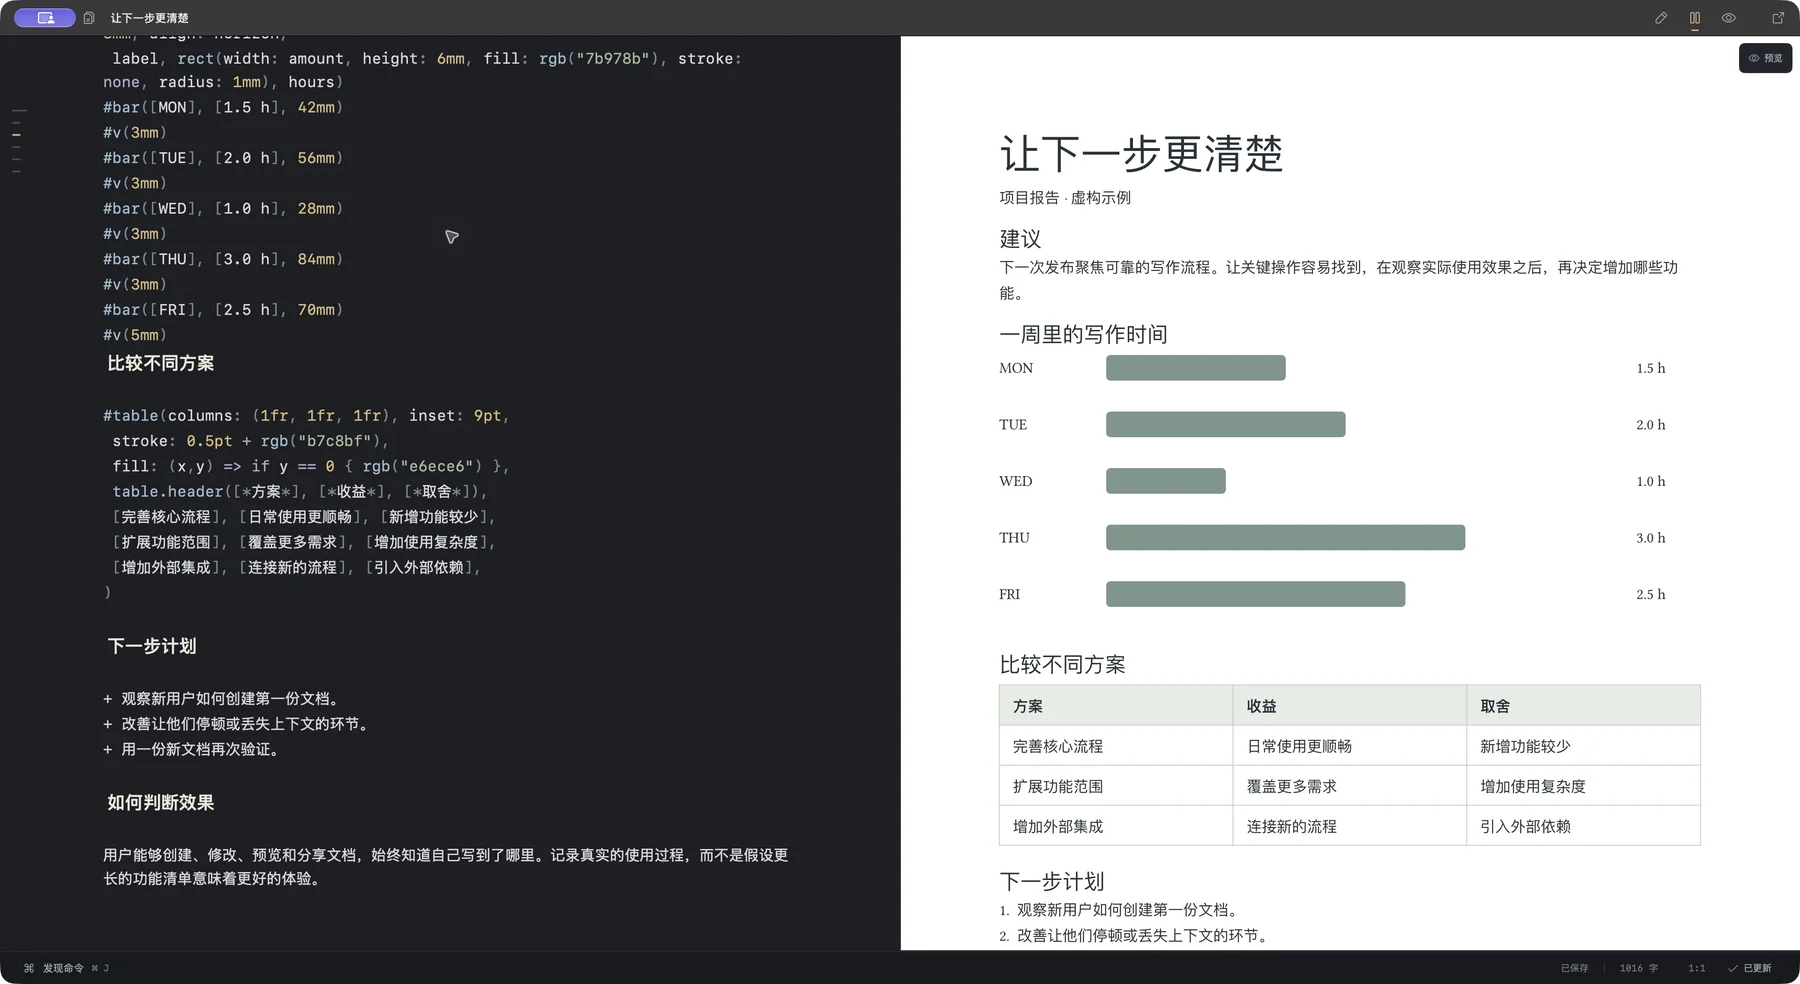
Task: Click the 如何判断效果 heading in the editor
Action: click(x=161, y=802)
